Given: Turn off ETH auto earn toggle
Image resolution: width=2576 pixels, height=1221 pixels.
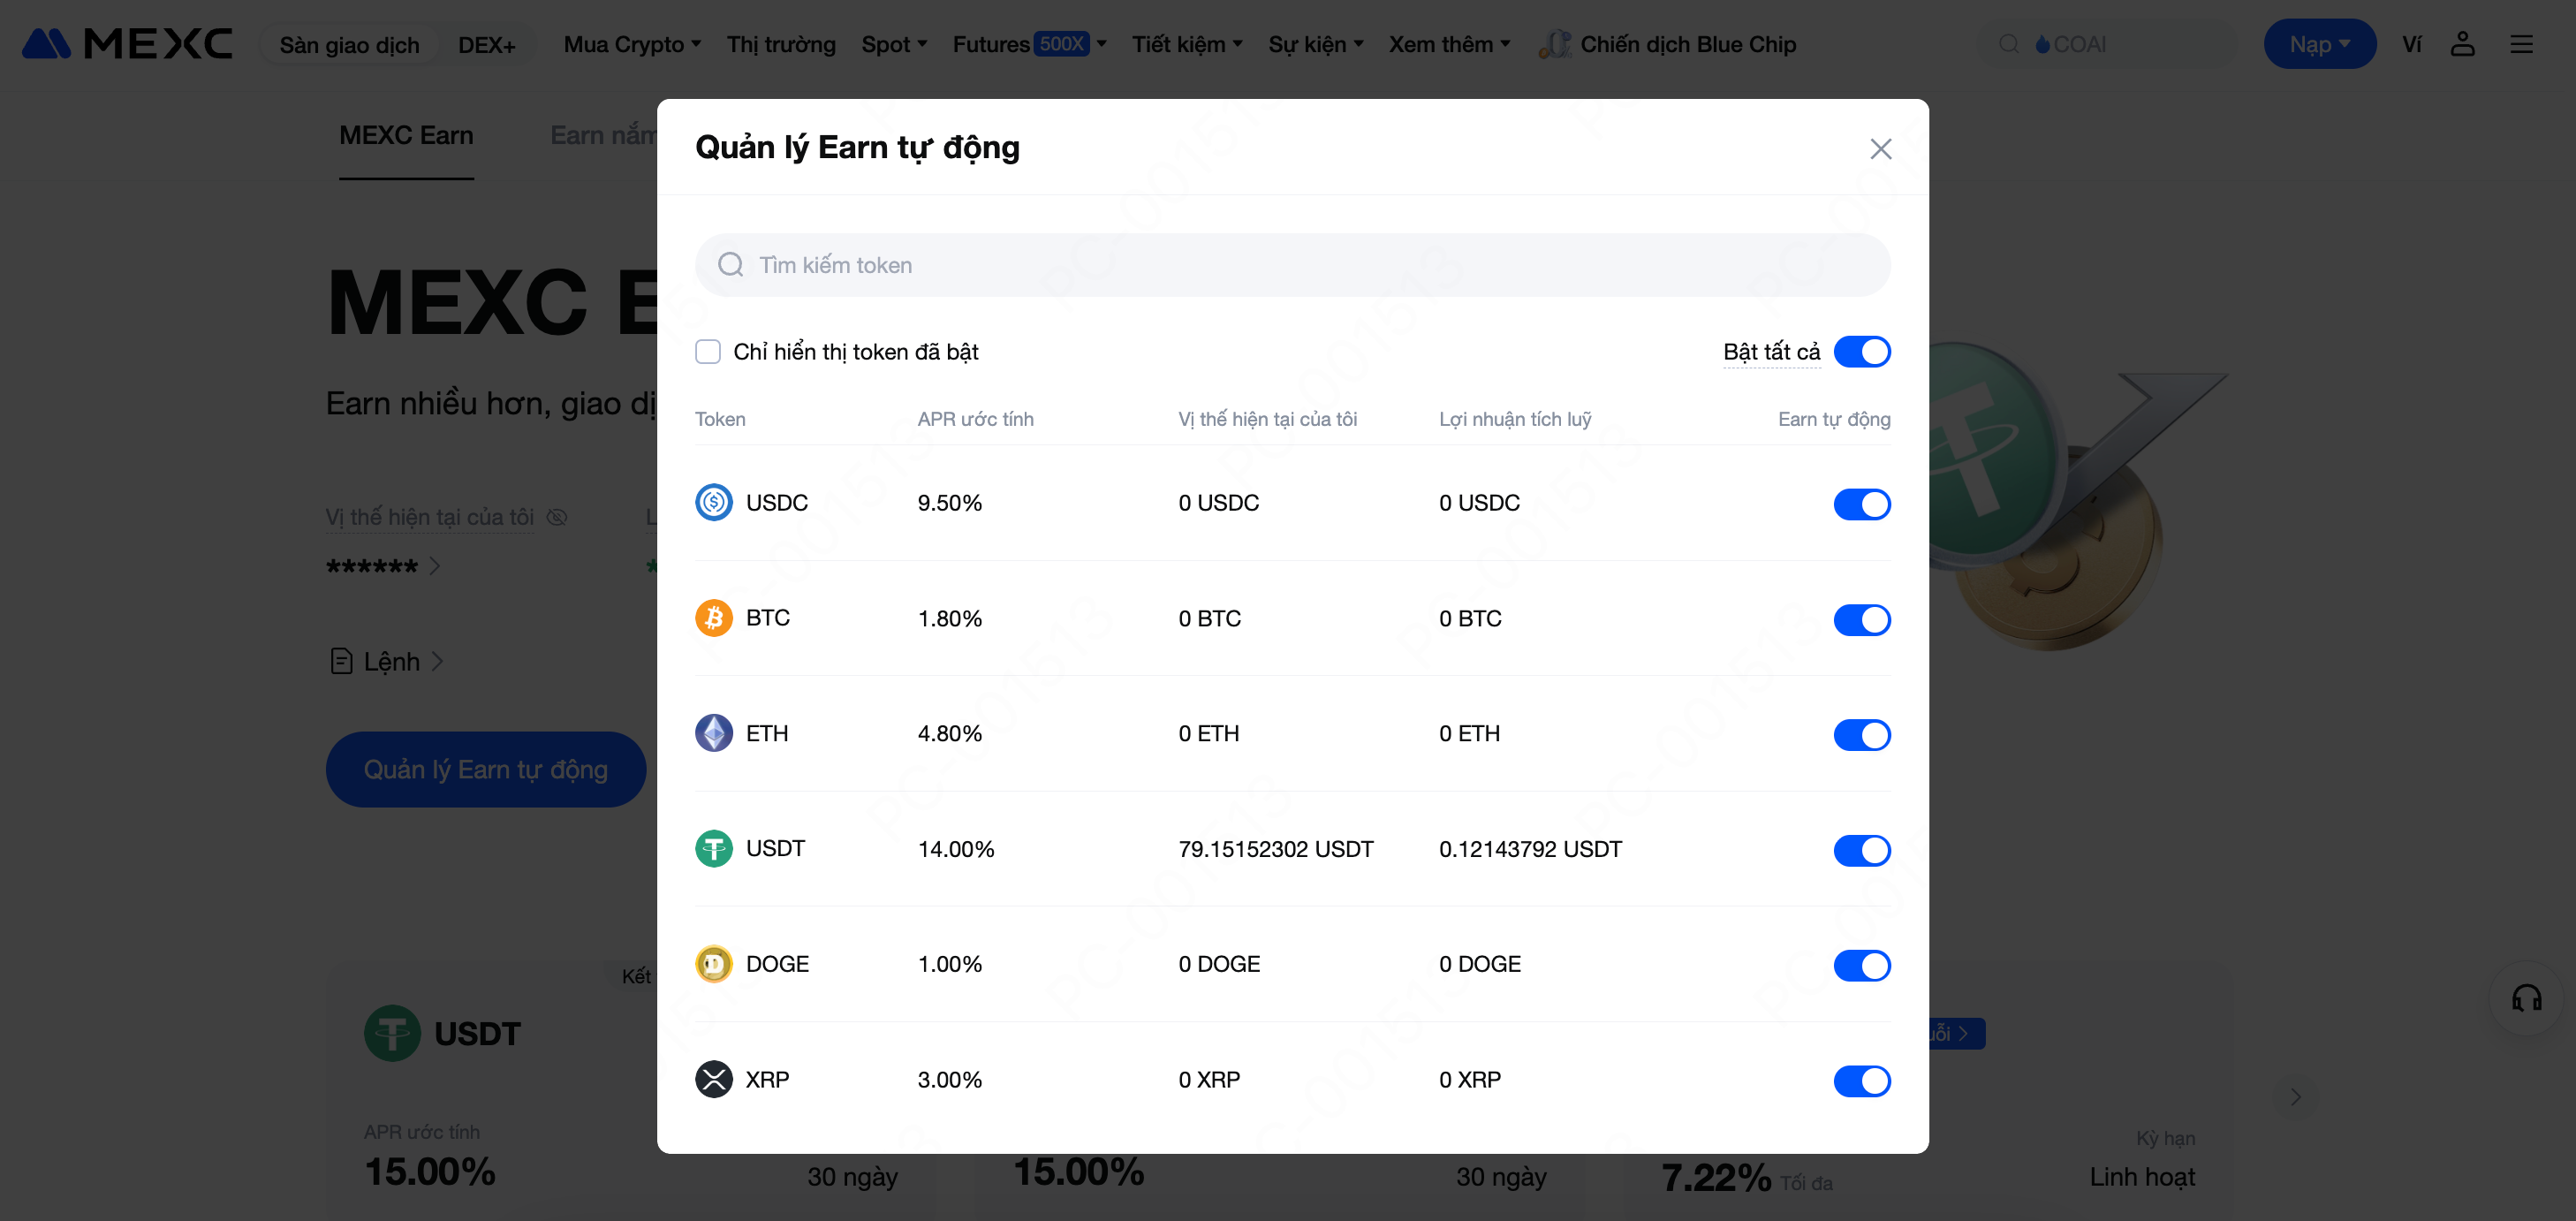Looking at the screenshot, I should click(1861, 734).
